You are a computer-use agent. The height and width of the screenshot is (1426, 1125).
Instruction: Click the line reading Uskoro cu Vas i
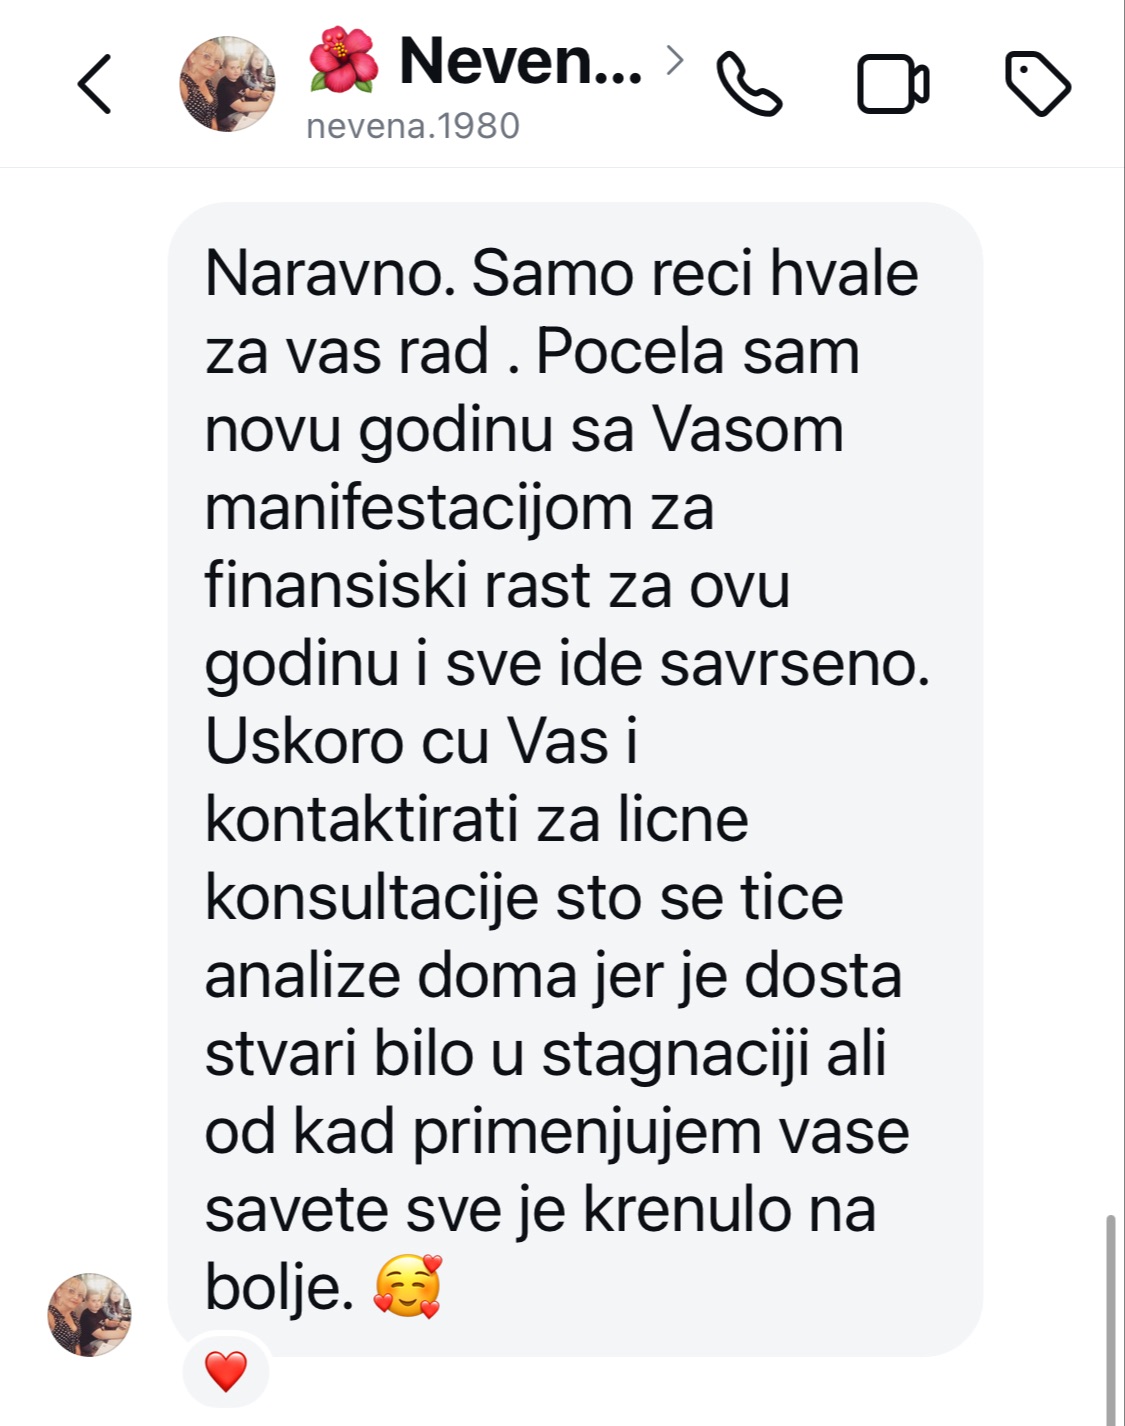click(421, 741)
